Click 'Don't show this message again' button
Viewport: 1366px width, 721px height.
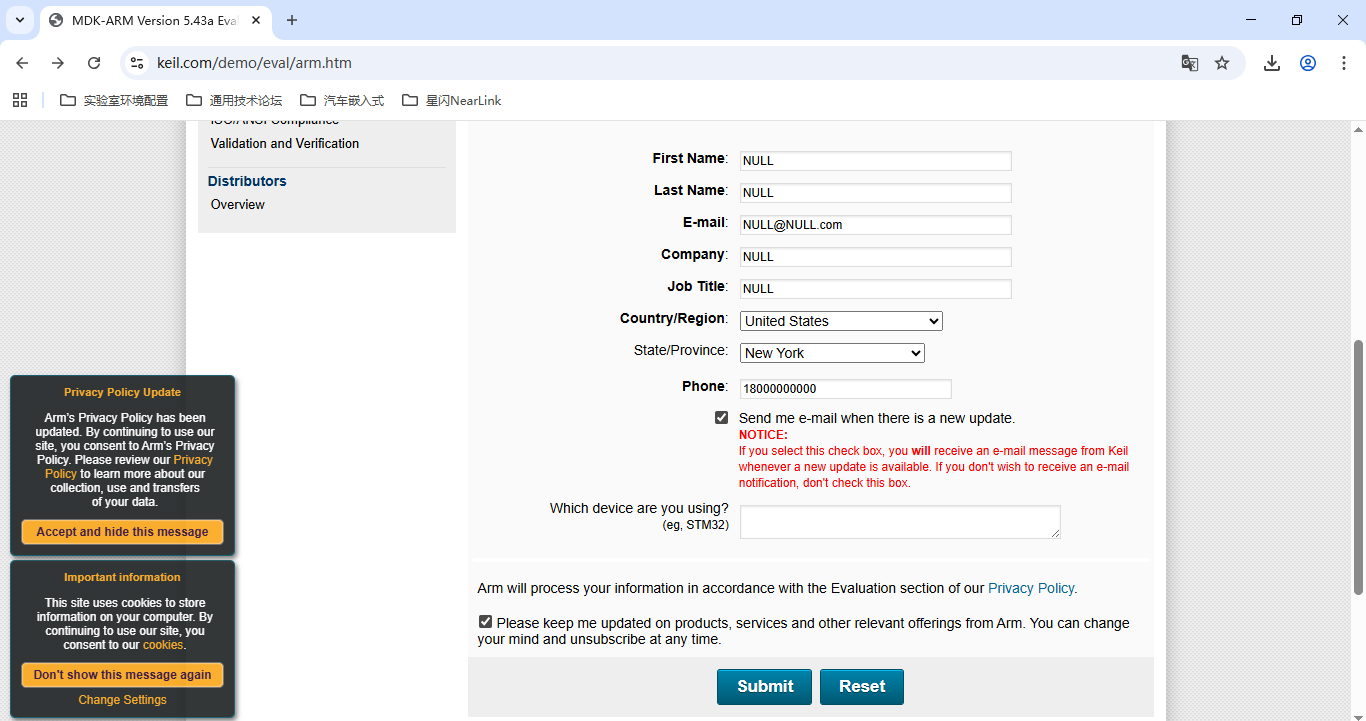pyautogui.click(x=122, y=675)
